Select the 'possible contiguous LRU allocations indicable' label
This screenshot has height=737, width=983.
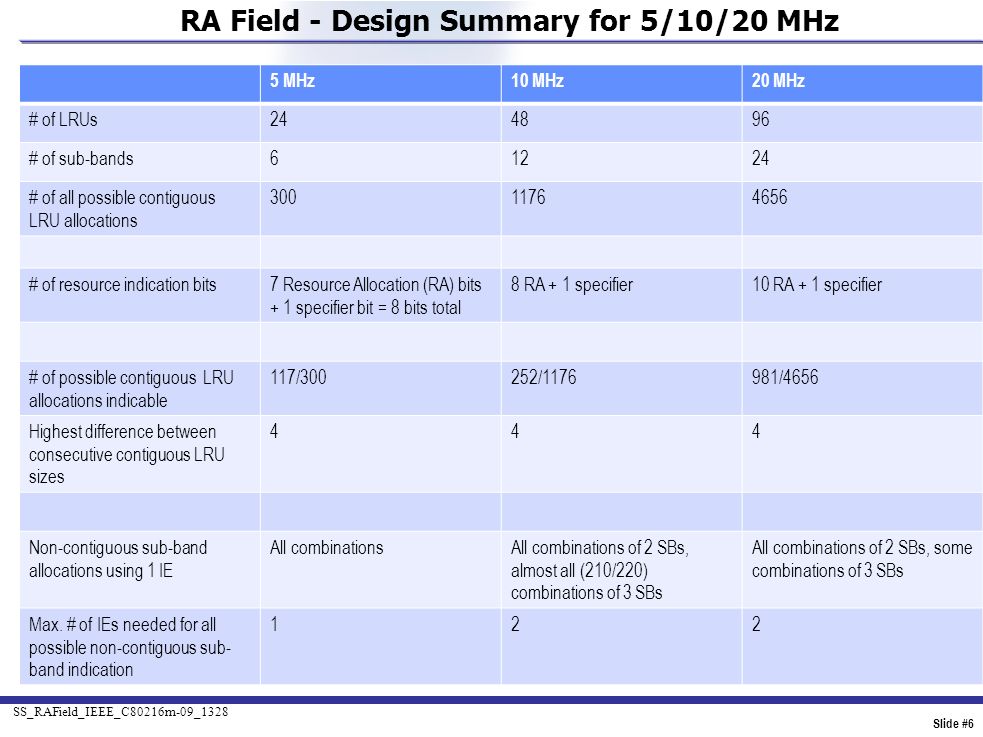point(131,389)
